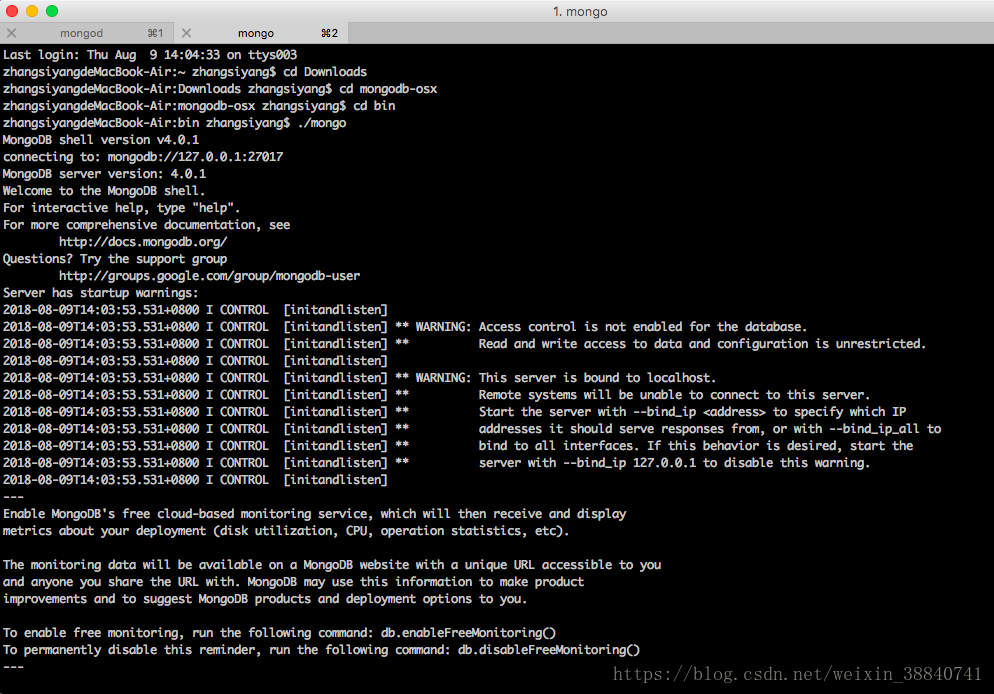This screenshot has height=694, width=994.
Task: Click the green zoom window button
Action: click(52, 11)
